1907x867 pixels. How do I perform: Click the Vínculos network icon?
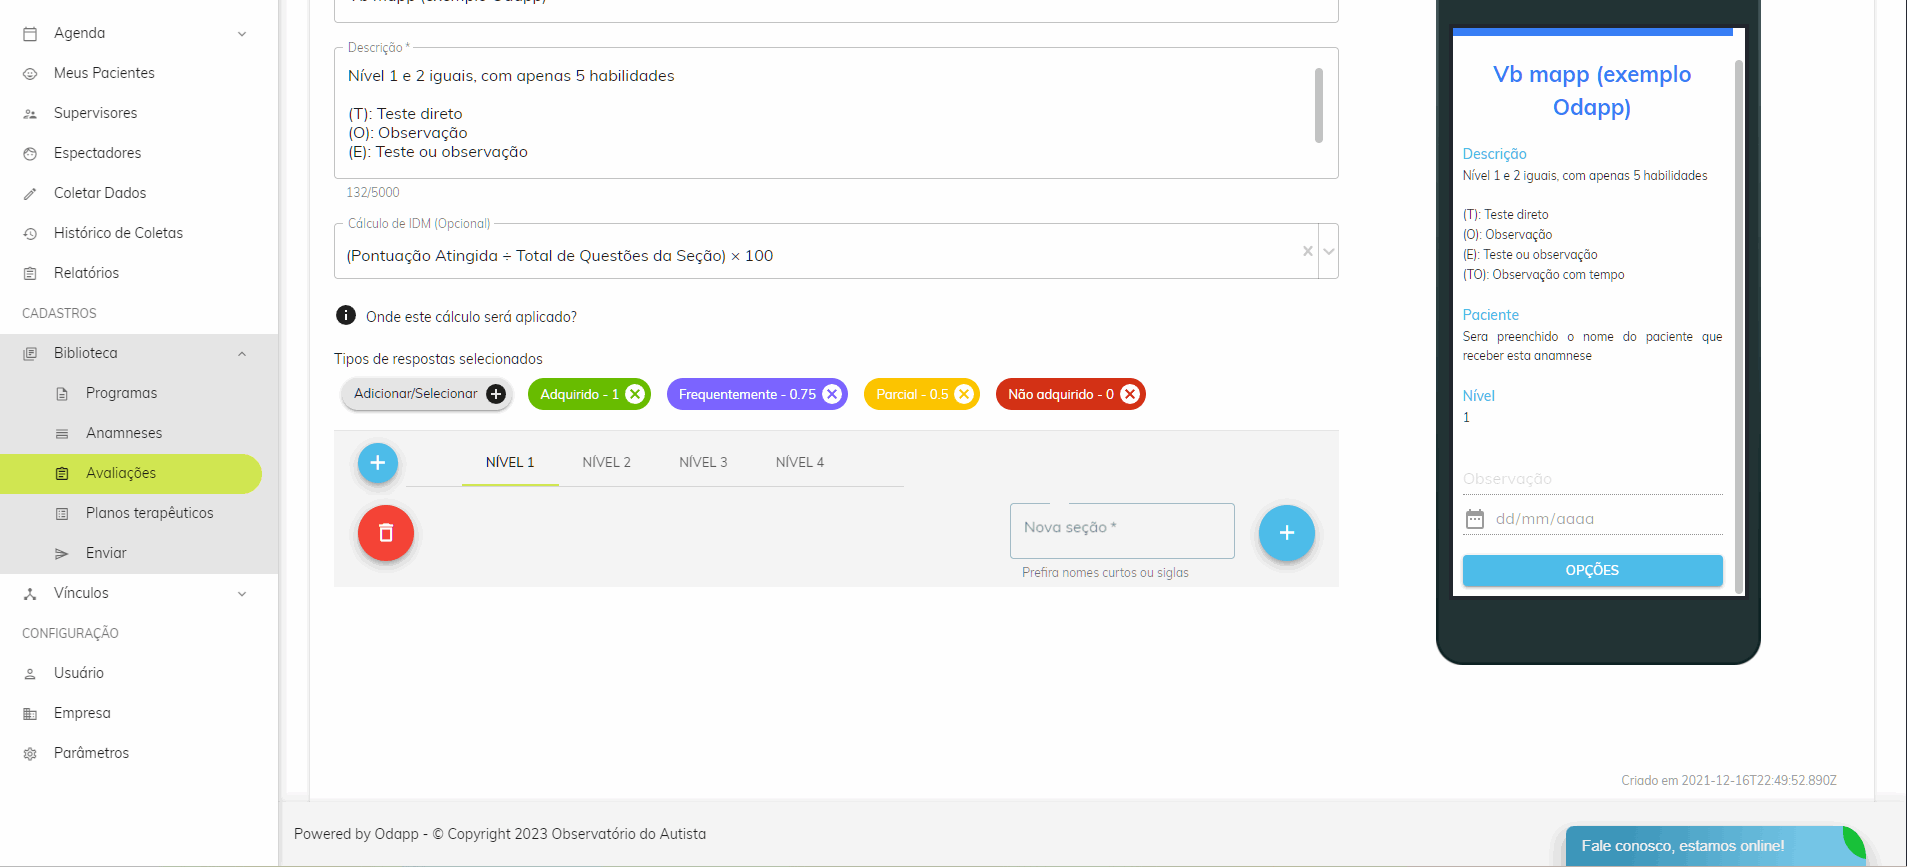point(30,594)
